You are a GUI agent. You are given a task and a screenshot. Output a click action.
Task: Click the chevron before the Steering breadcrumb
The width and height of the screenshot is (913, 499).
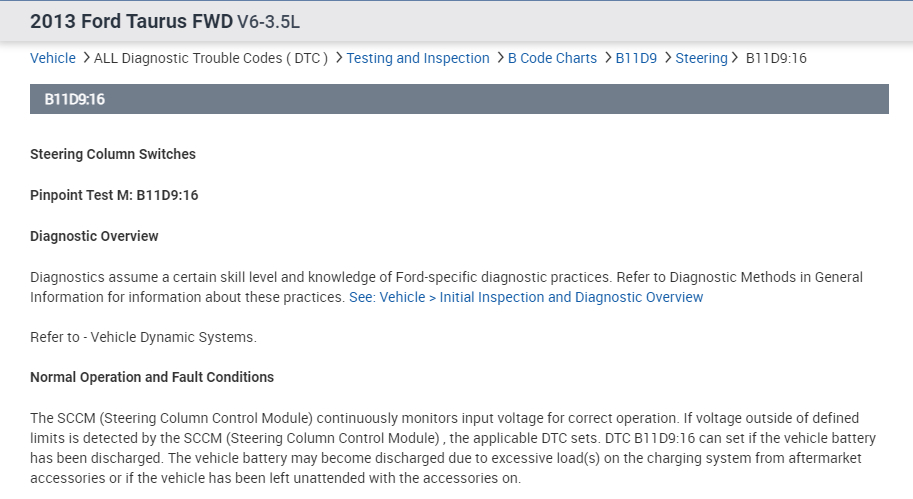tap(667, 58)
